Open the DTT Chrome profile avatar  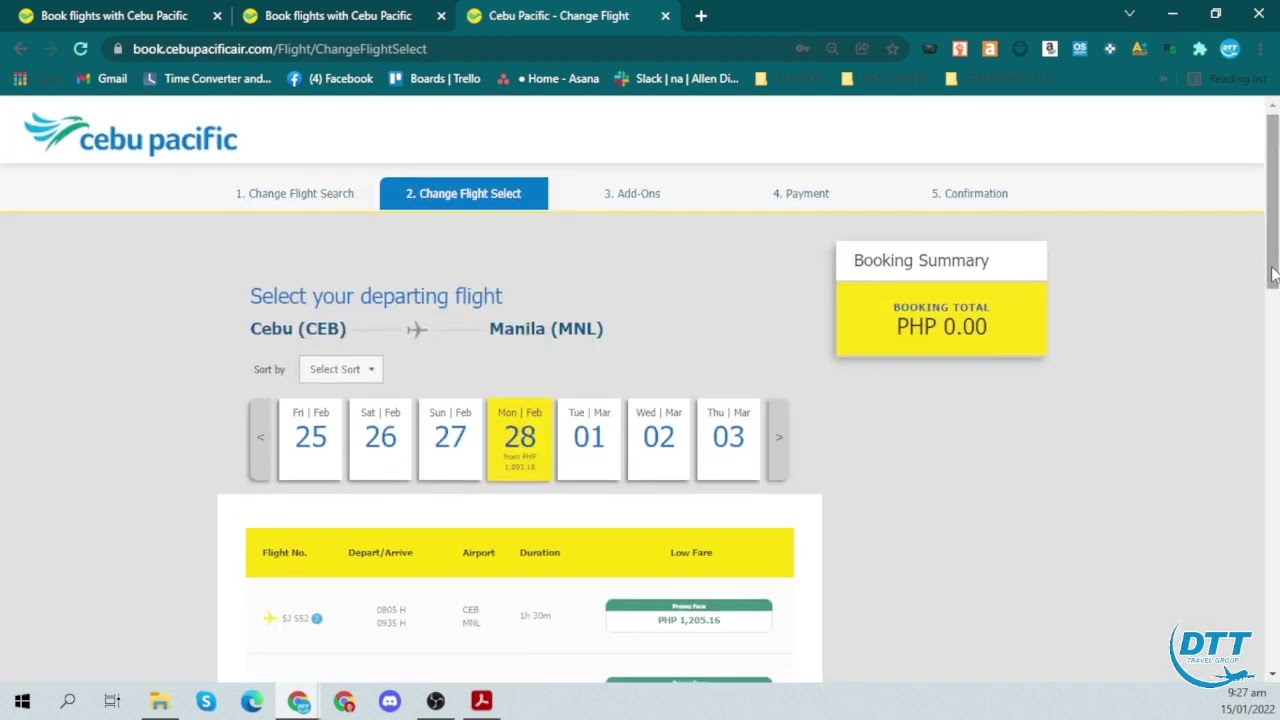[1229, 48]
